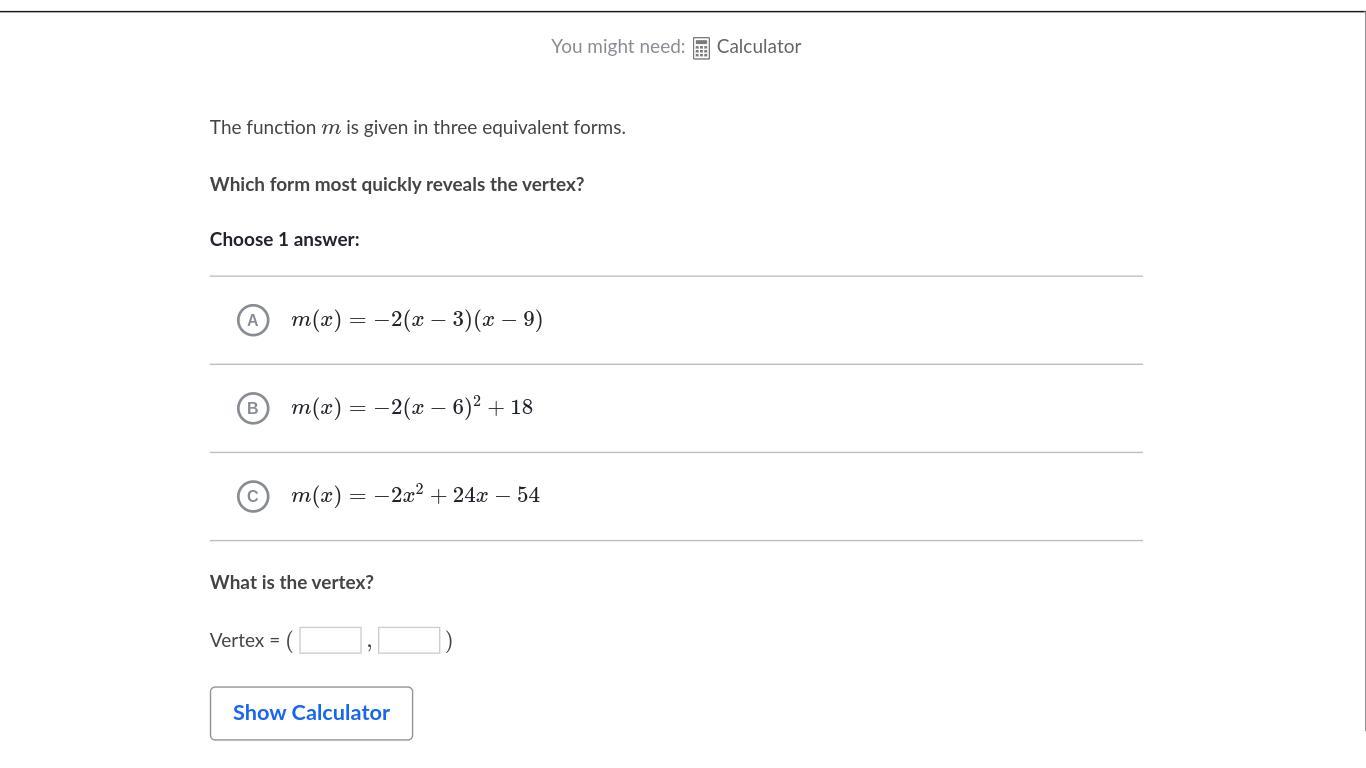1366x768 pixels.
Task: Select radio button B
Action: (253, 408)
